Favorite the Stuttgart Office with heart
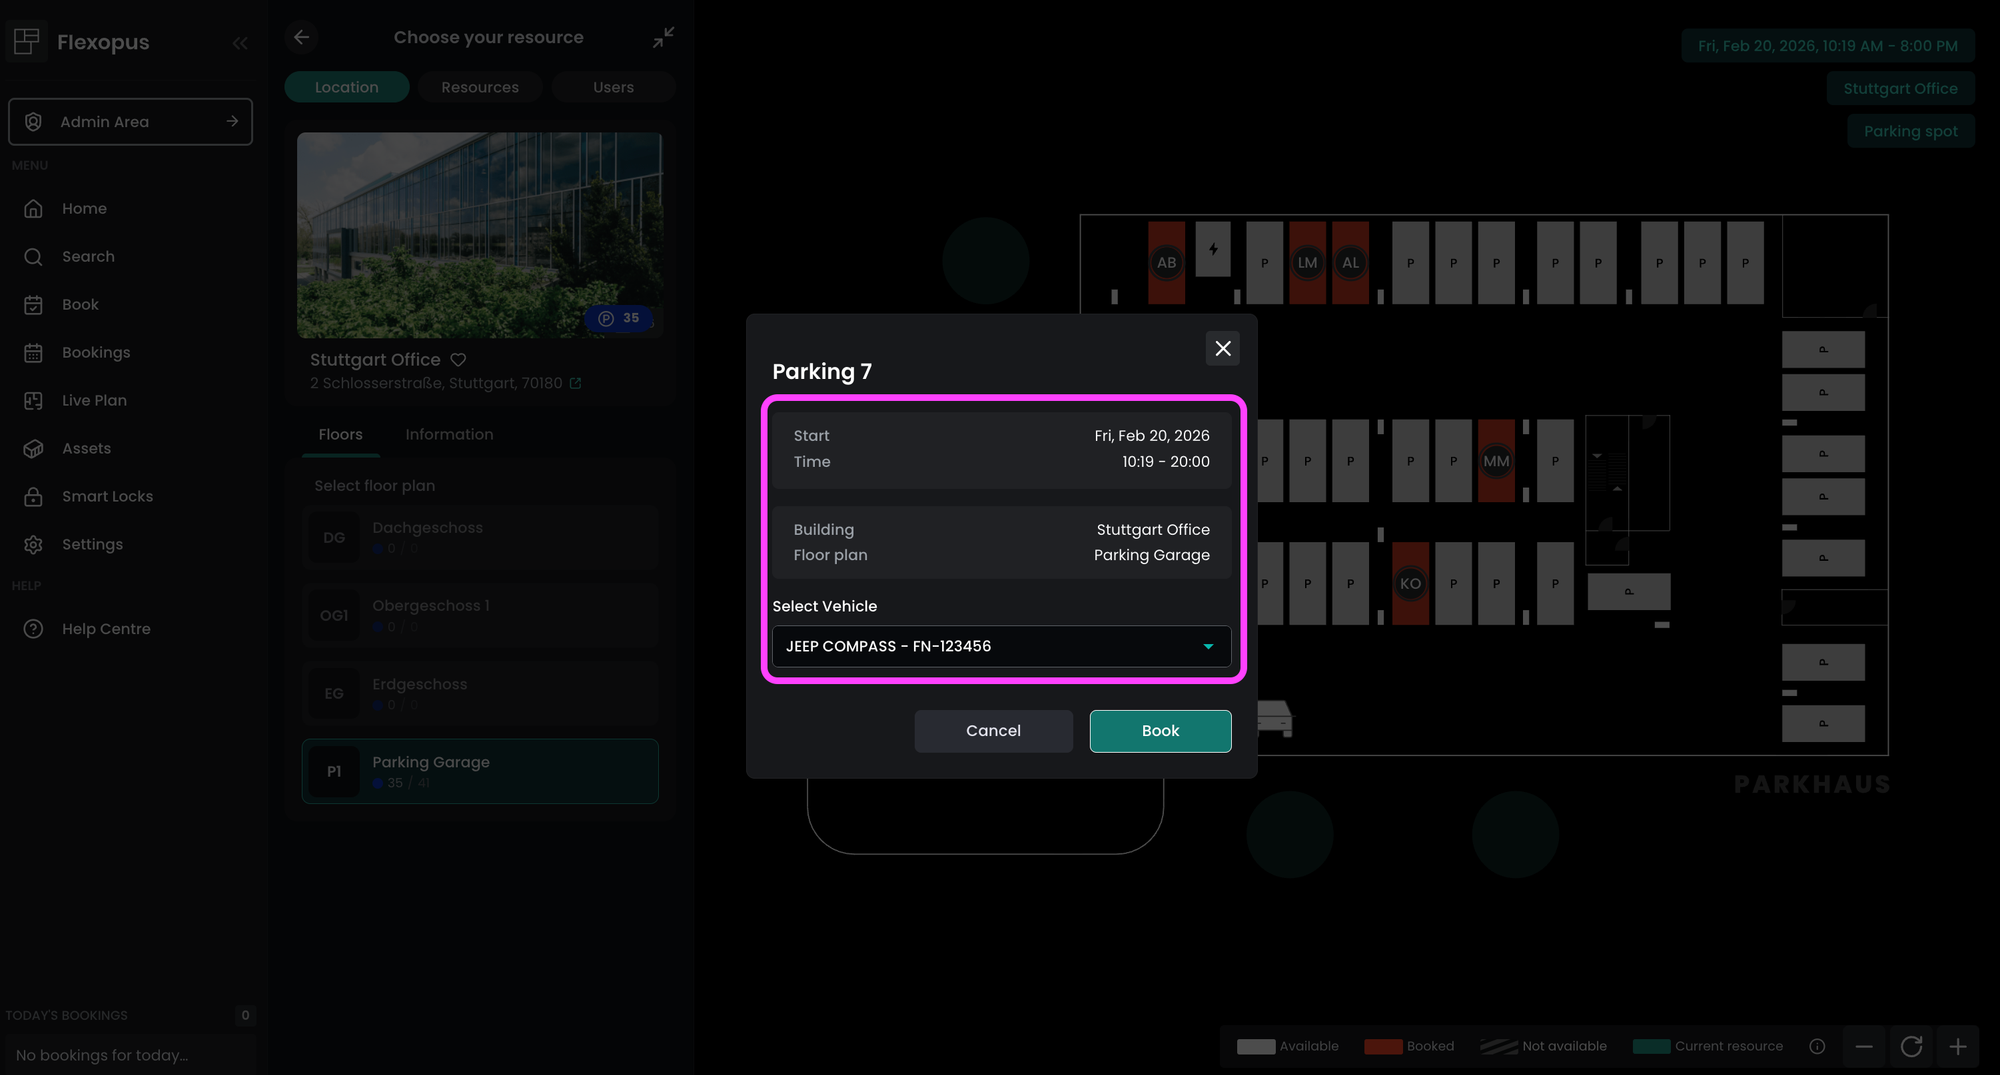Screen dimensions: 2000x1075 [x=458, y=360]
